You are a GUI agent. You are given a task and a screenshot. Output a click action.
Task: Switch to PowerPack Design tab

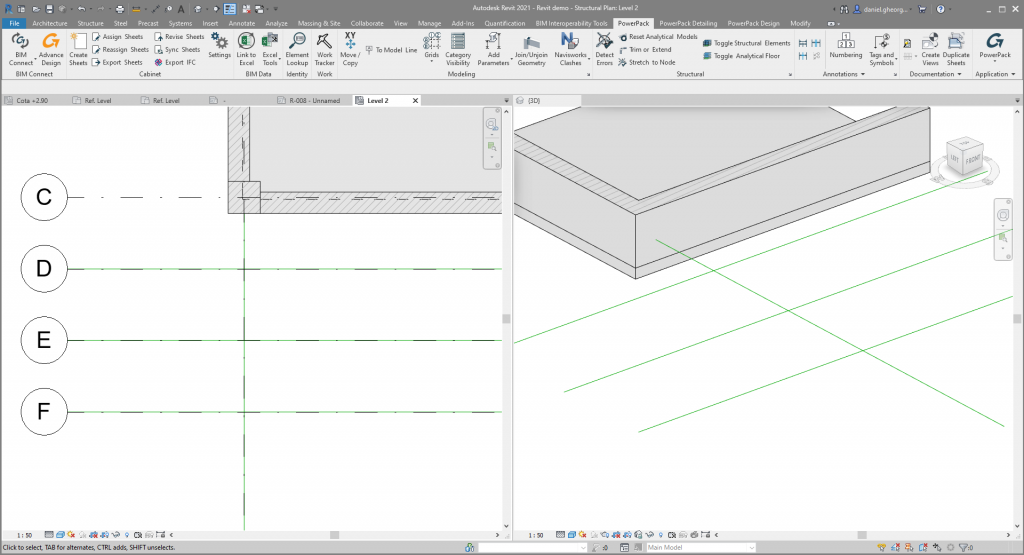(753, 23)
